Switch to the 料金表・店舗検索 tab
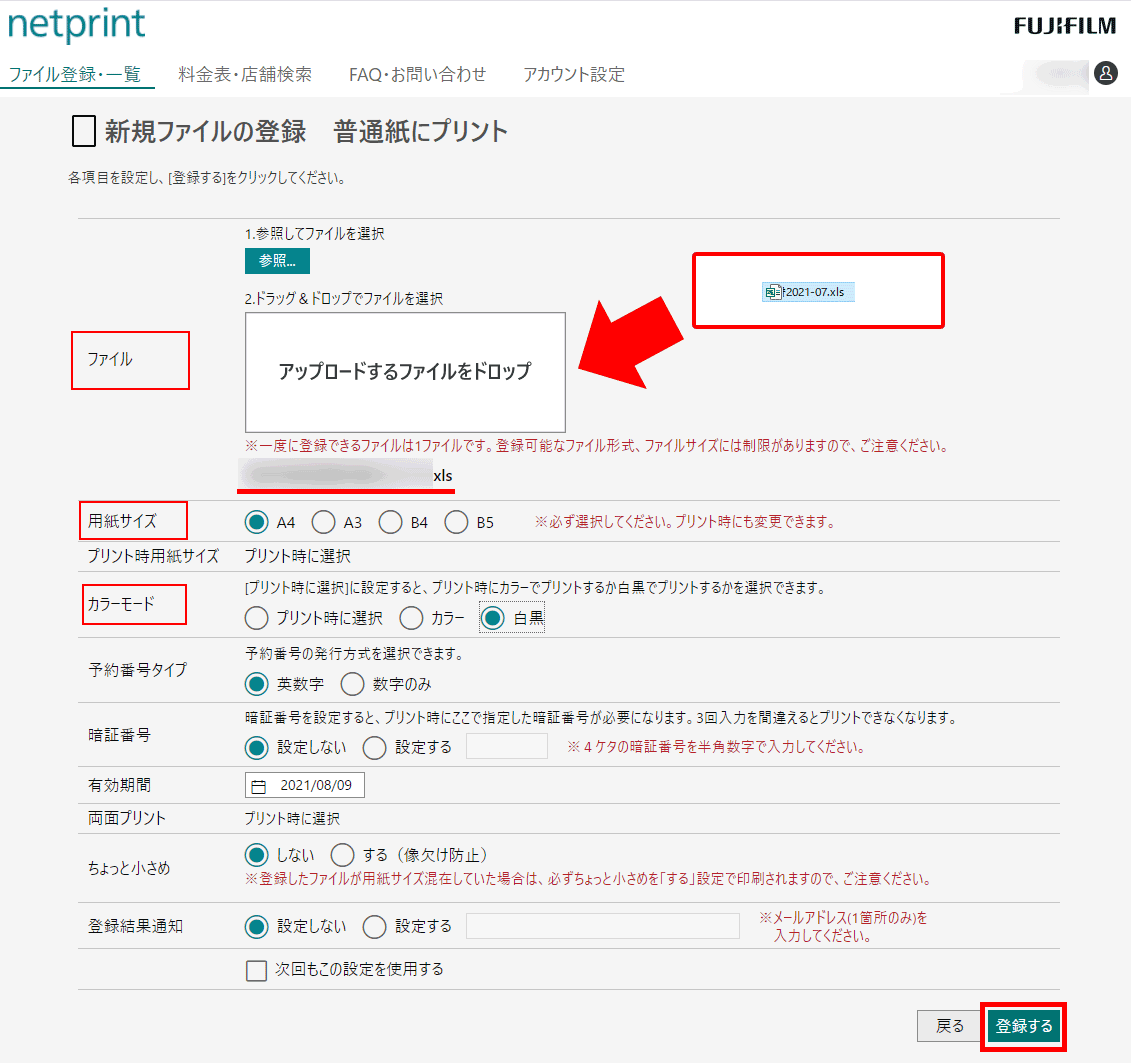1131x1063 pixels. [x=245, y=74]
